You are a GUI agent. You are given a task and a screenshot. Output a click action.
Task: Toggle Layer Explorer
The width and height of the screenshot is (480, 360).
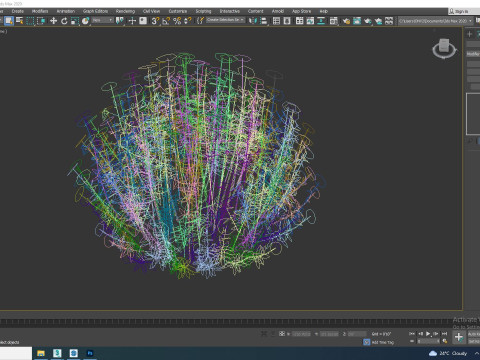coord(287,21)
